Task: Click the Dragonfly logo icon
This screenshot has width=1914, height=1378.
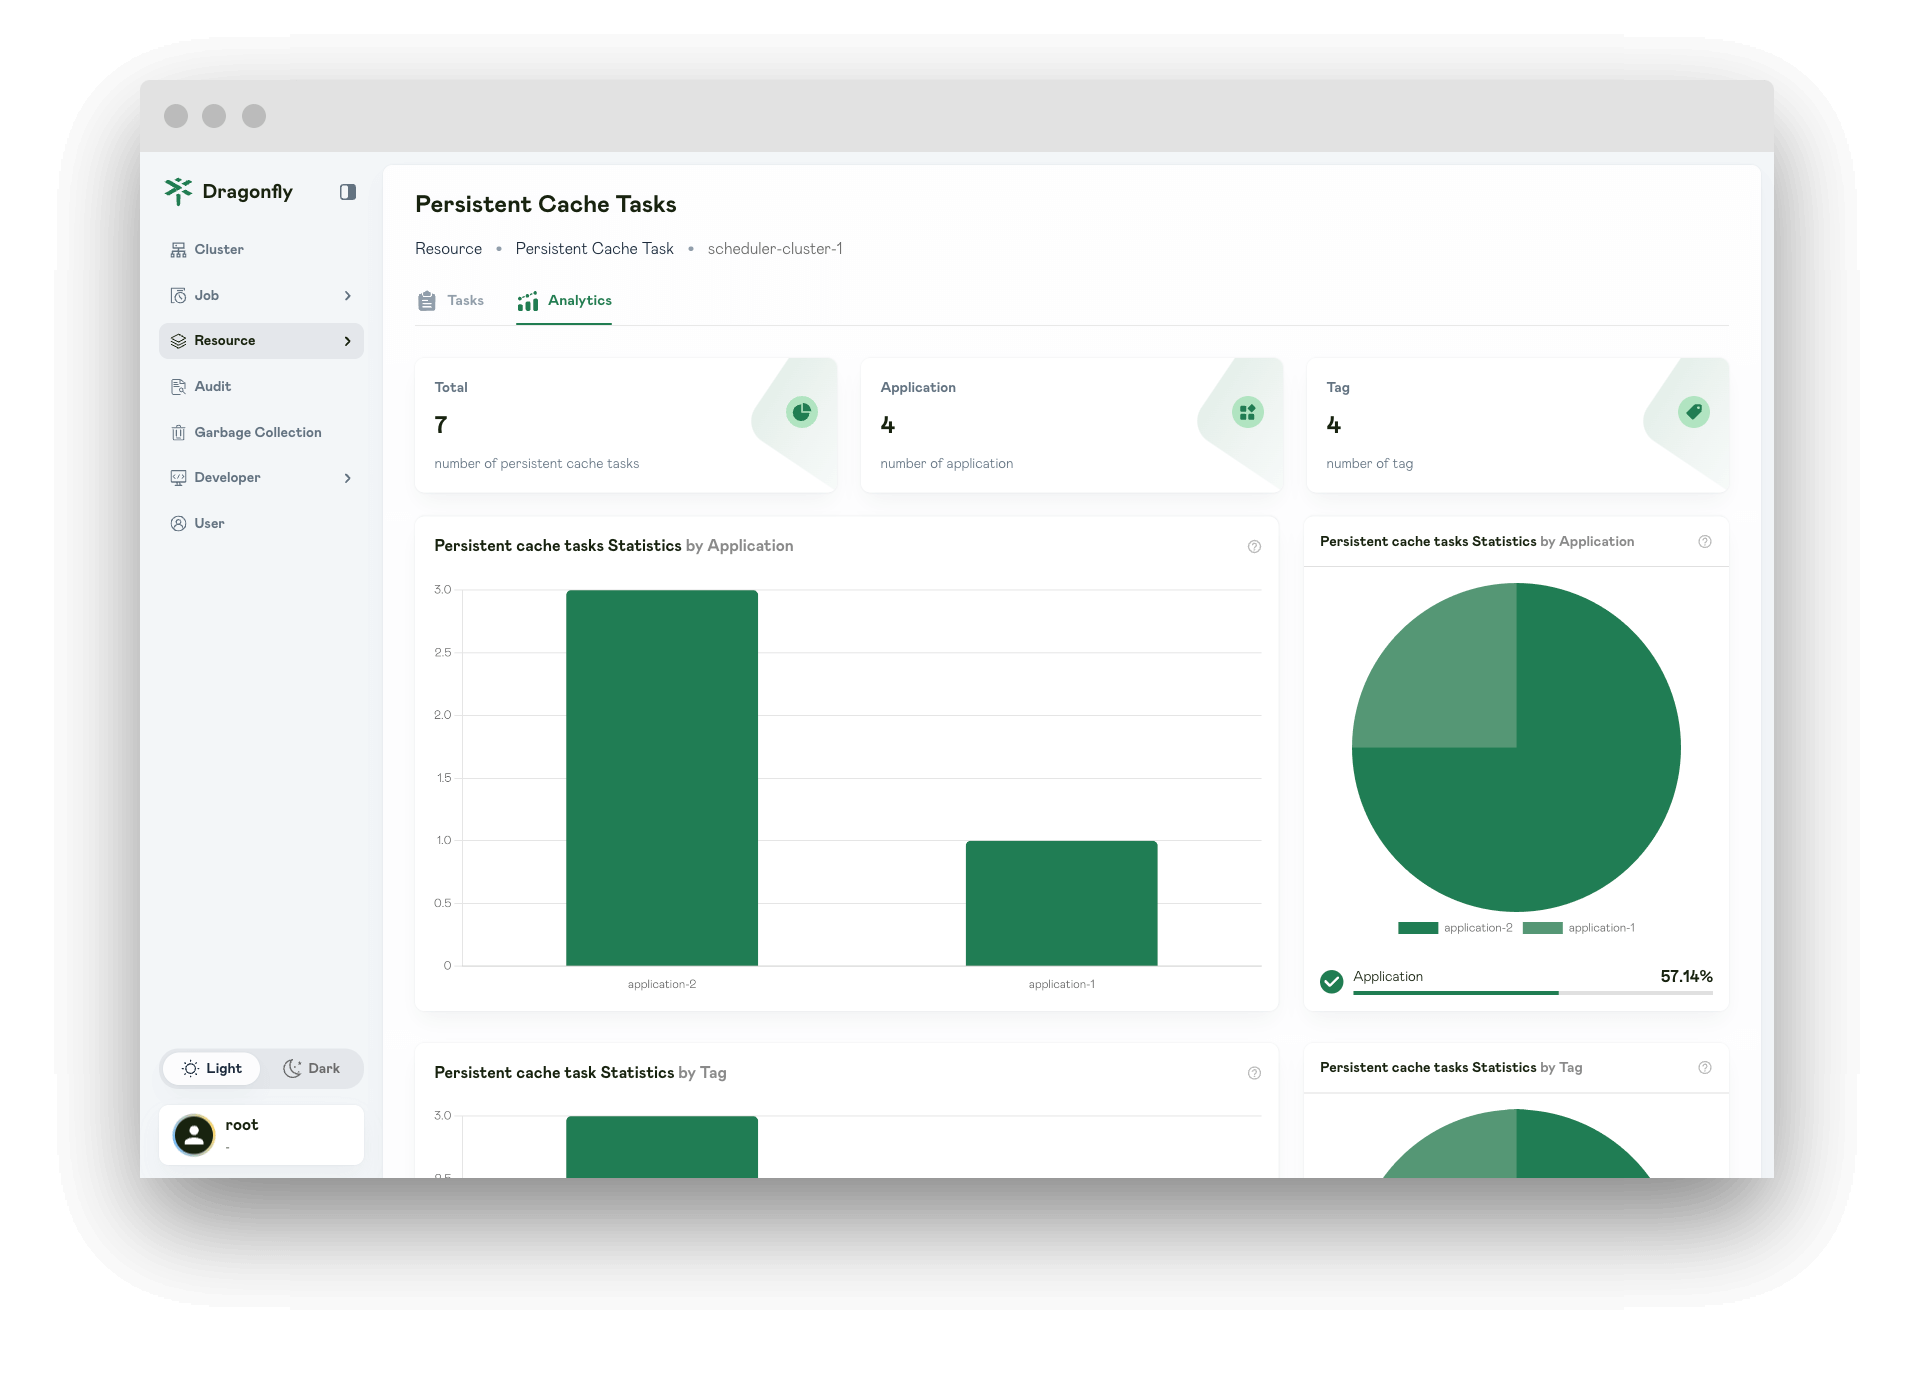Action: point(178,191)
